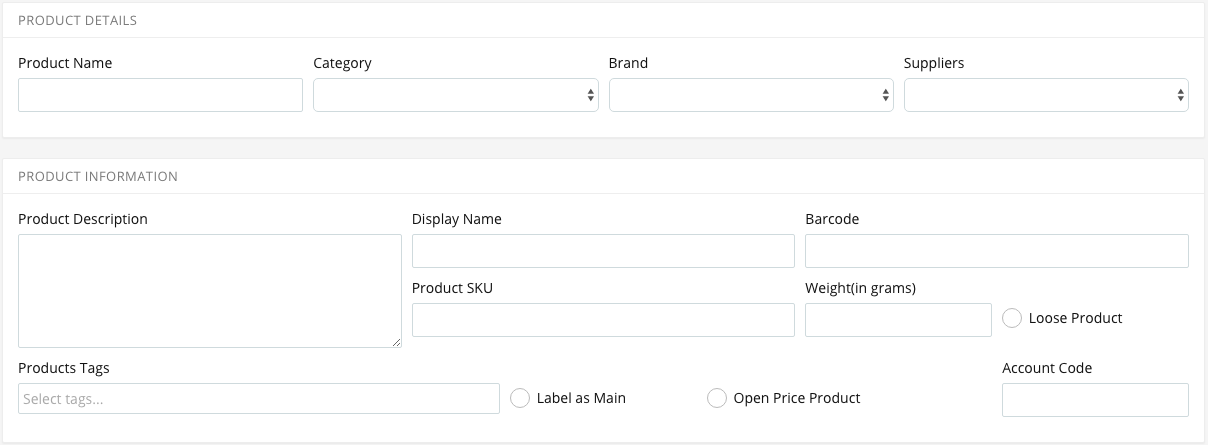Focus the Product Name text field
Image resolution: width=1208 pixels, height=445 pixels.
(x=160, y=95)
